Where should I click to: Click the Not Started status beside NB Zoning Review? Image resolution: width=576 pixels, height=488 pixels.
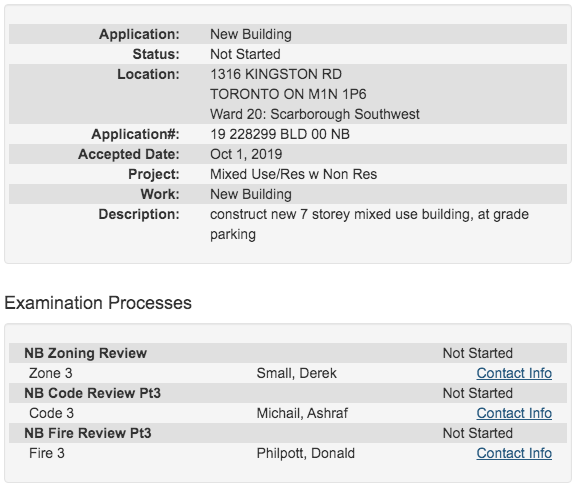point(478,353)
